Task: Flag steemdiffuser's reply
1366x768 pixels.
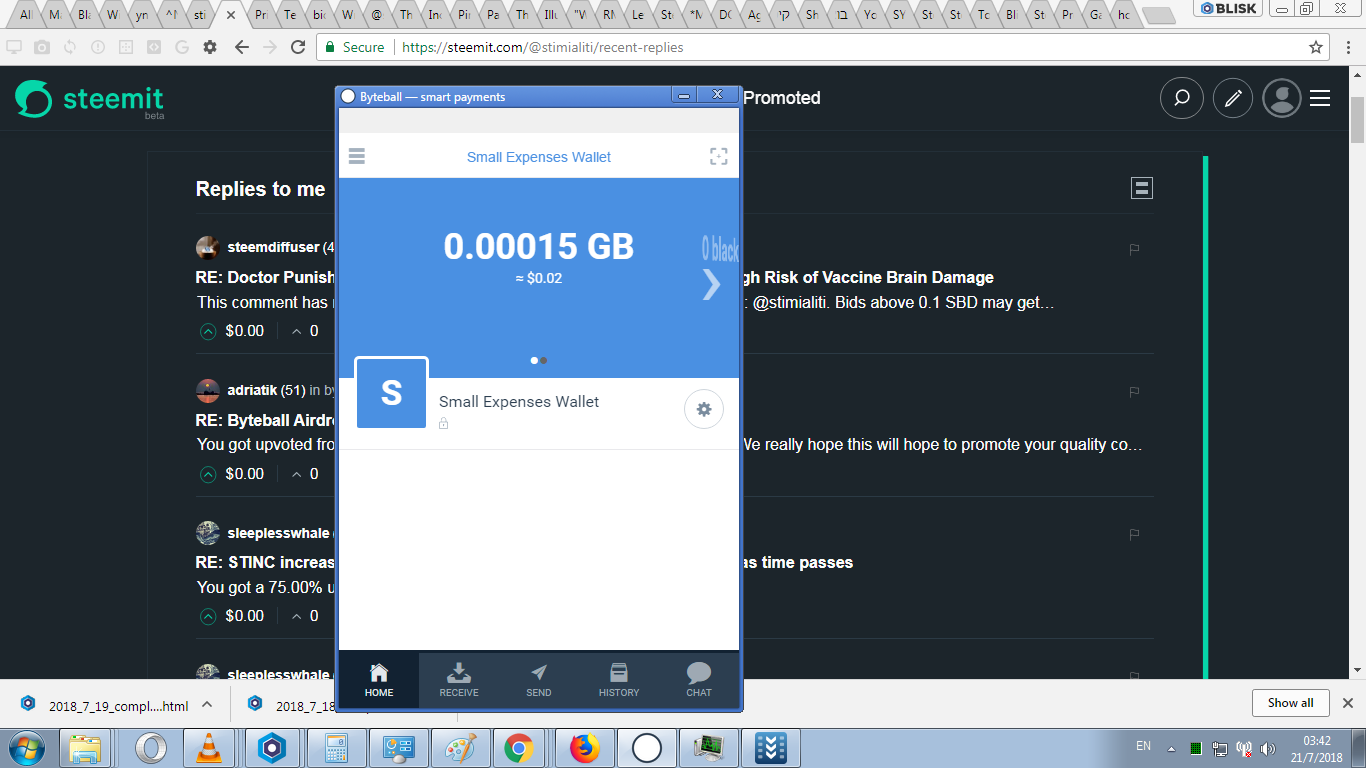Action: coord(1134,249)
